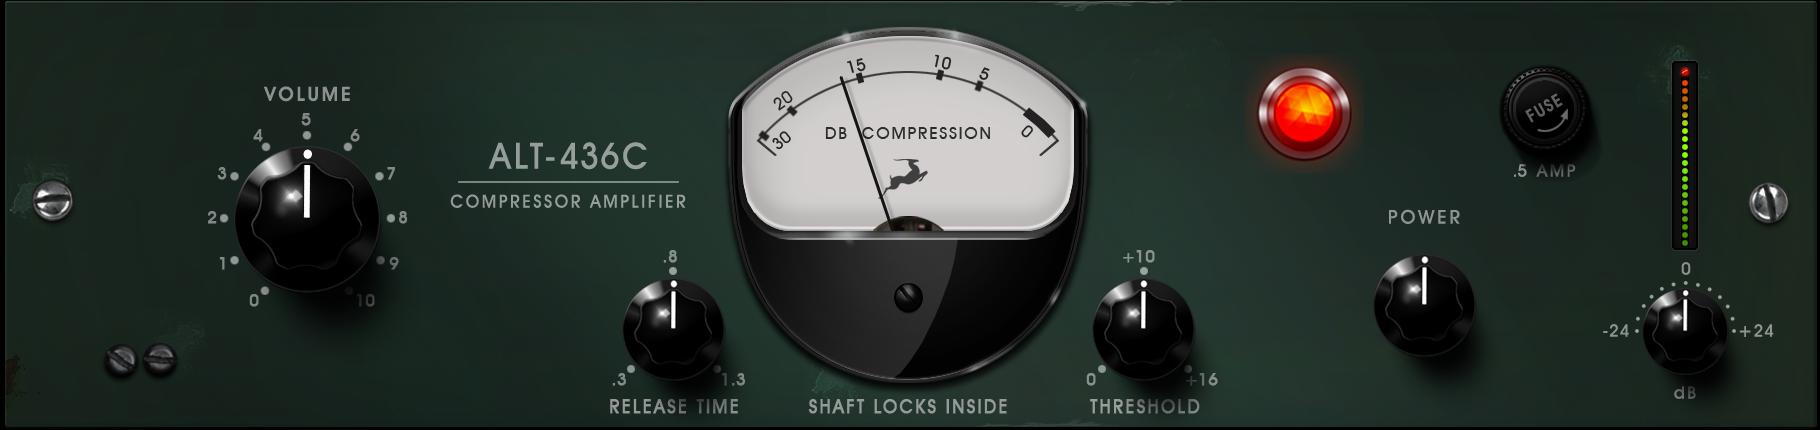Click the LED level meter strip
This screenshot has height=430, width=1820.
pyautogui.click(x=1685, y=155)
